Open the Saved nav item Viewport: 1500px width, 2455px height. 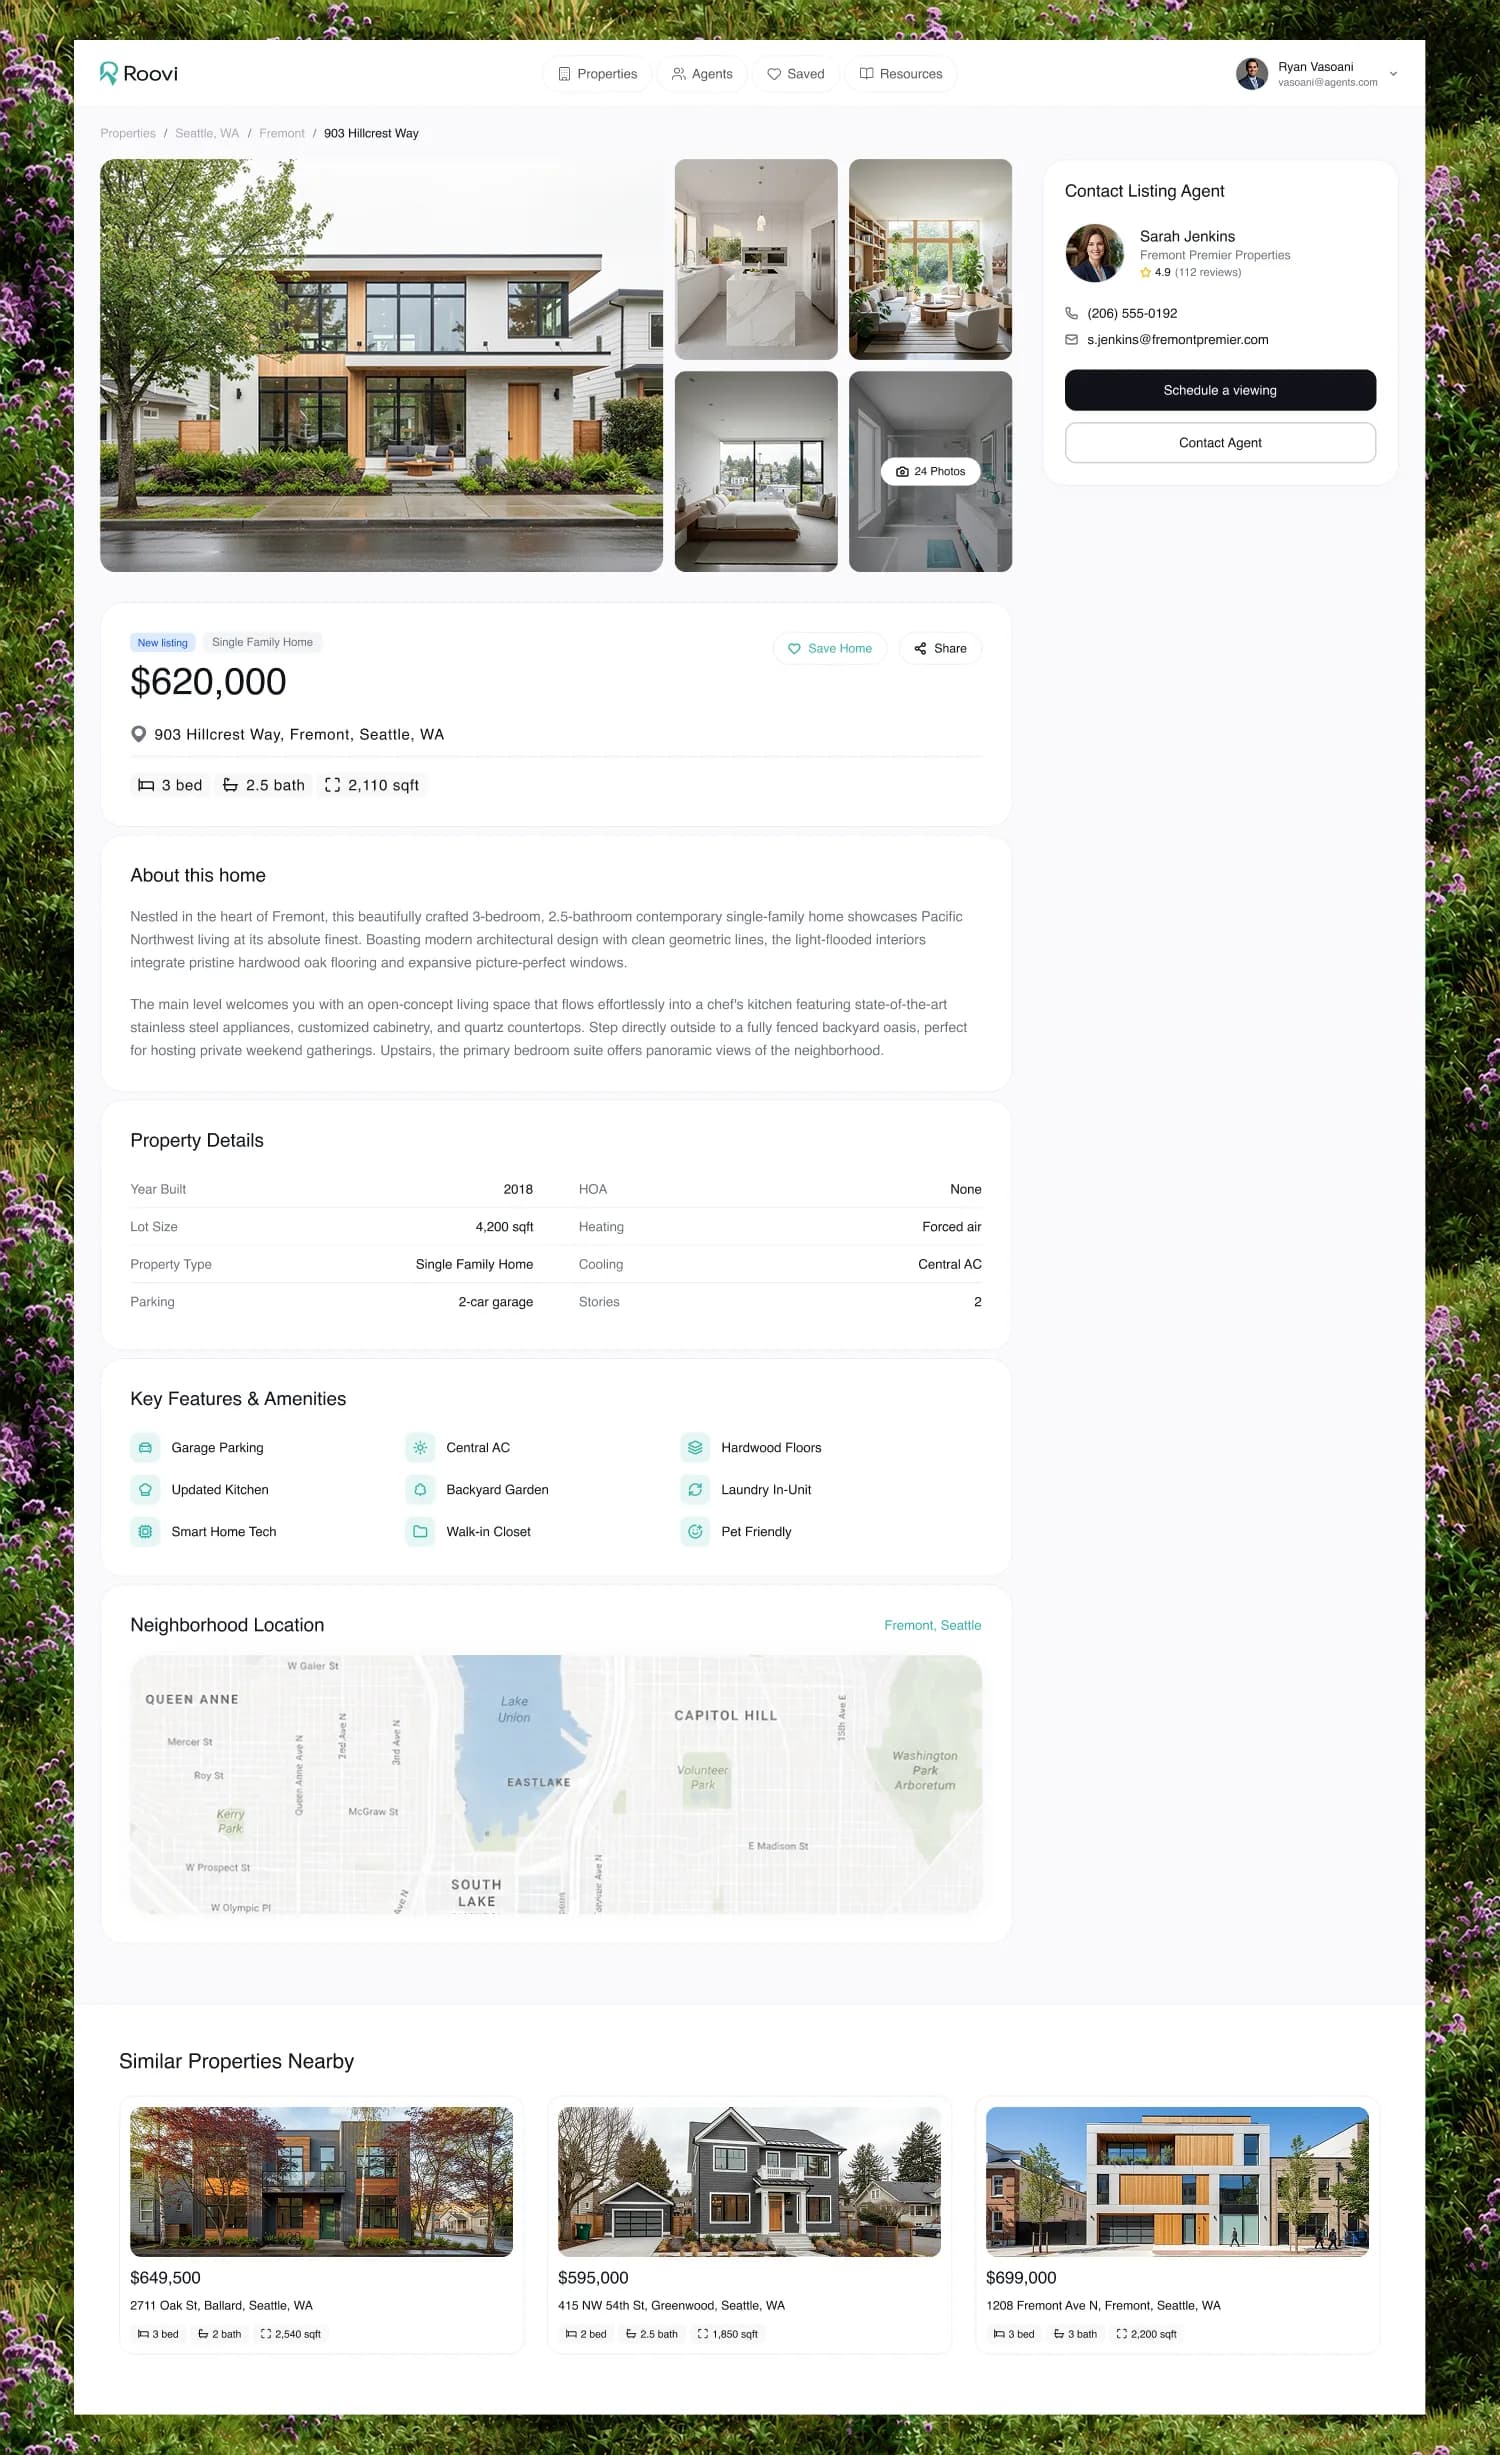click(x=796, y=74)
